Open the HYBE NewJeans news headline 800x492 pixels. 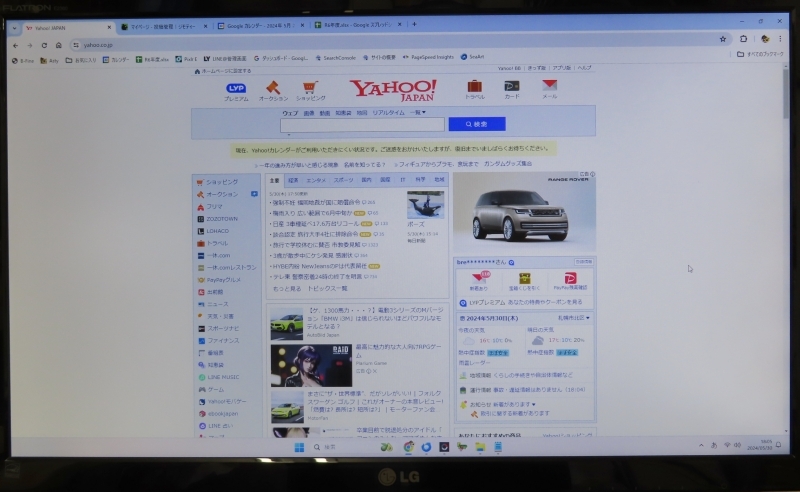319,266
